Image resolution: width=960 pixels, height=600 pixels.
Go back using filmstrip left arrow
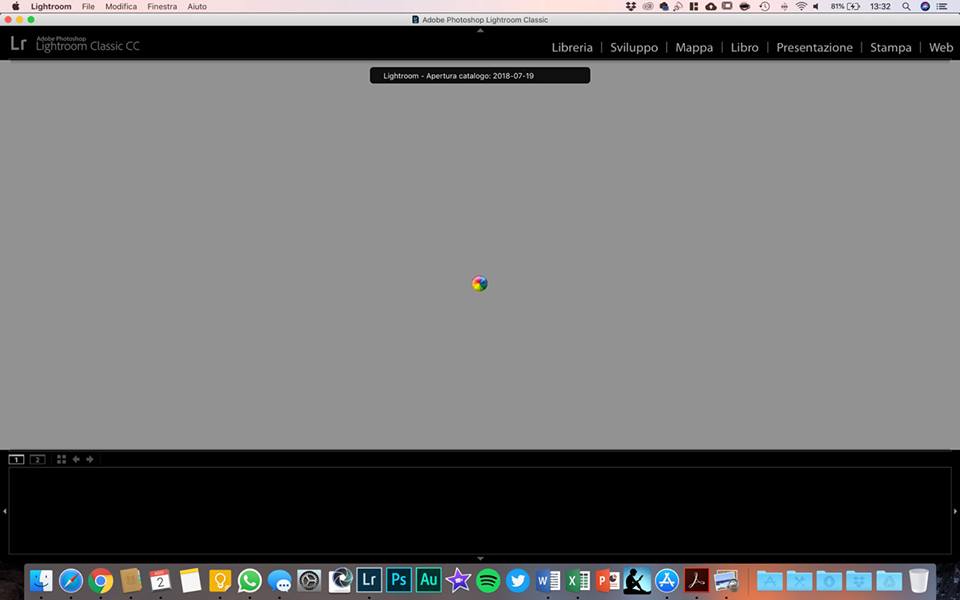click(x=76, y=459)
